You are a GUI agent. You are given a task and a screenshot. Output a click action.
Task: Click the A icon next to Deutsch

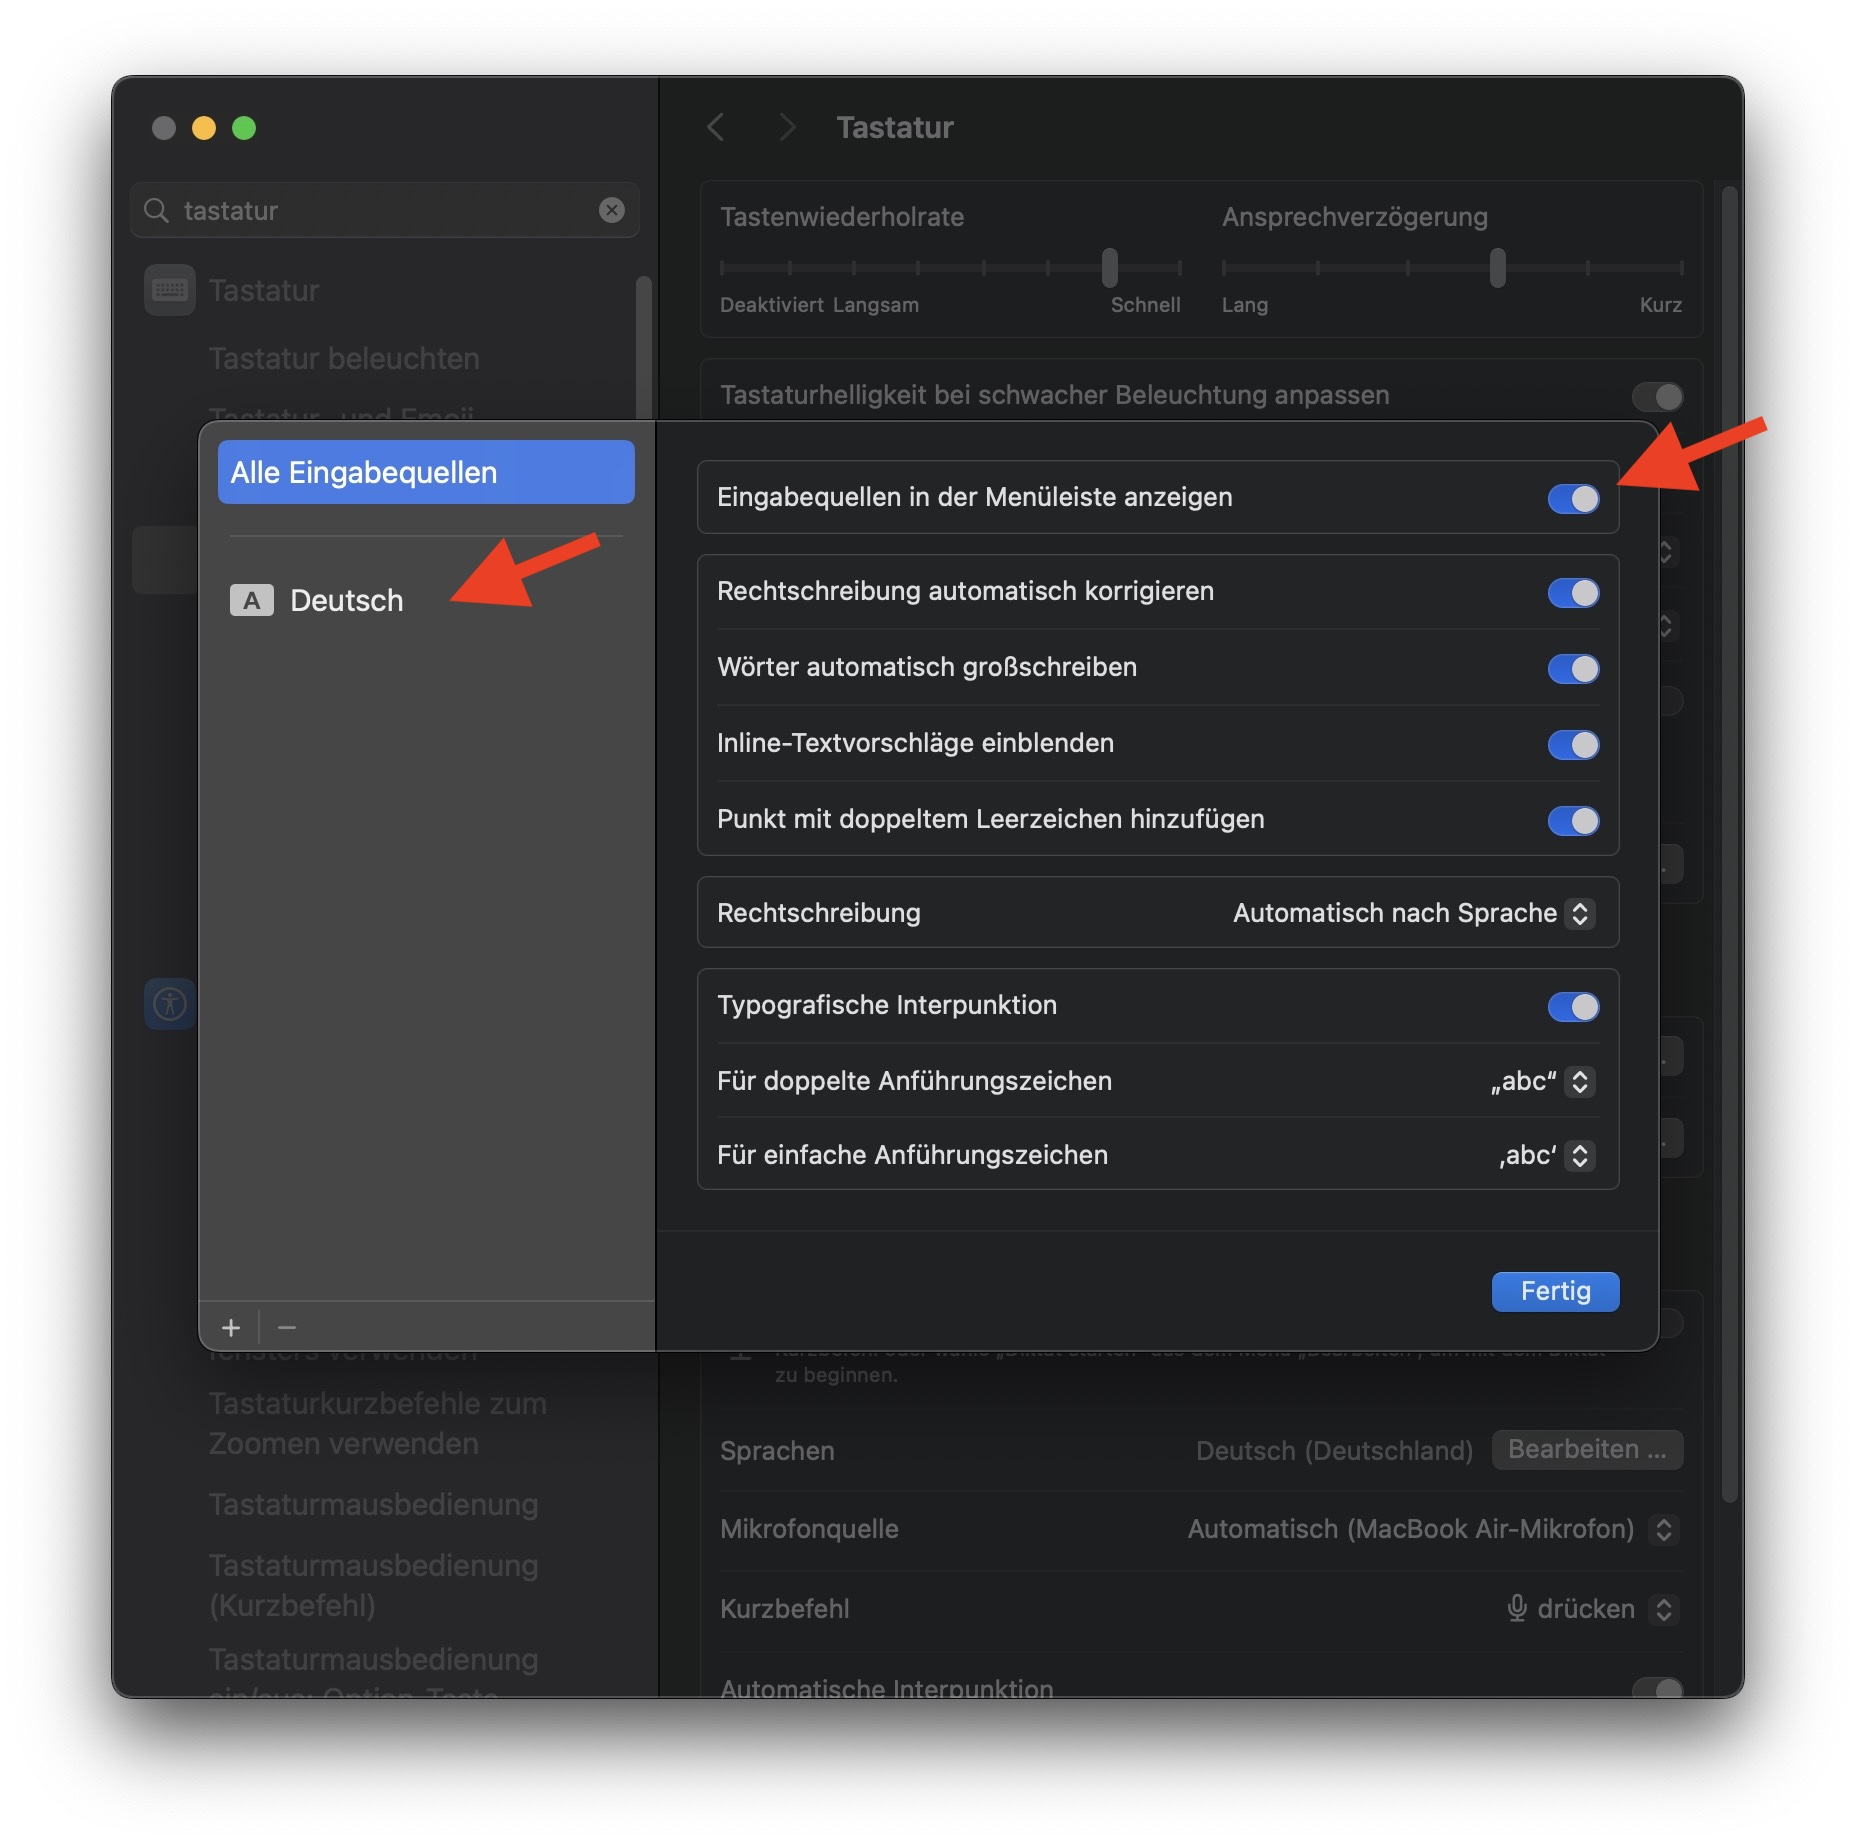[x=252, y=600]
